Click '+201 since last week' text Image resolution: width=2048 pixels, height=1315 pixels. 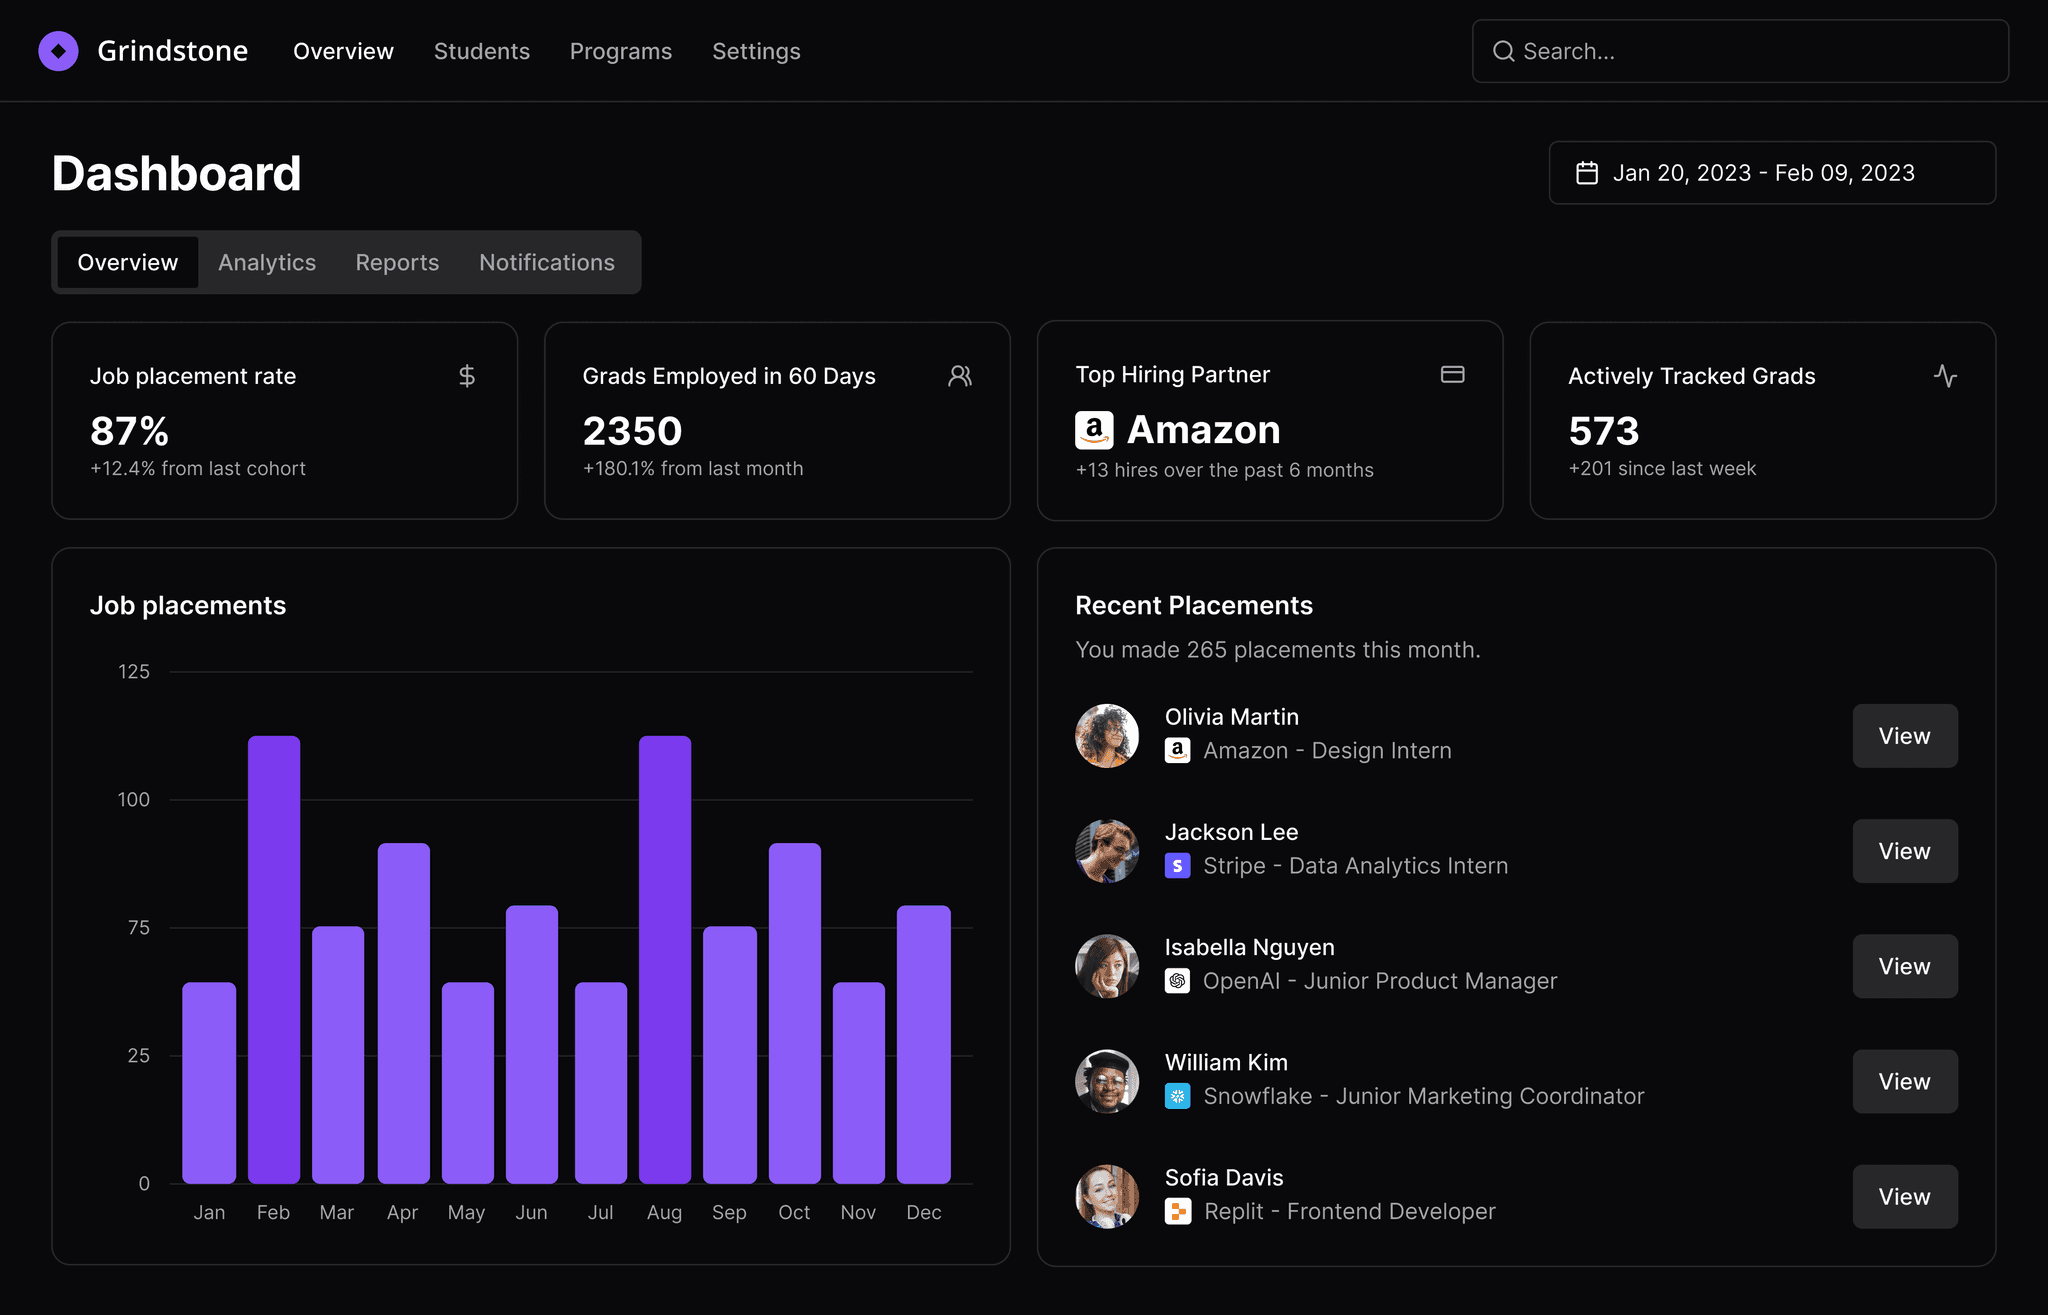pyautogui.click(x=1662, y=468)
